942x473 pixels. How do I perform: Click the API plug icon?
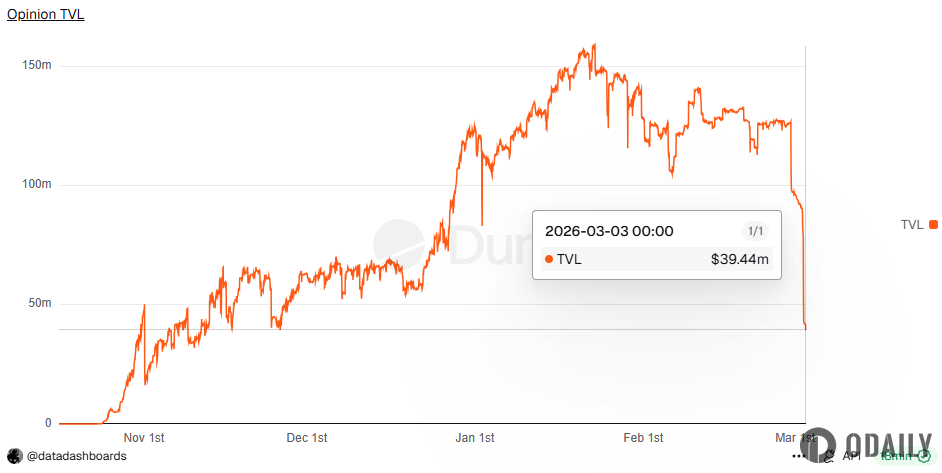coord(828,456)
